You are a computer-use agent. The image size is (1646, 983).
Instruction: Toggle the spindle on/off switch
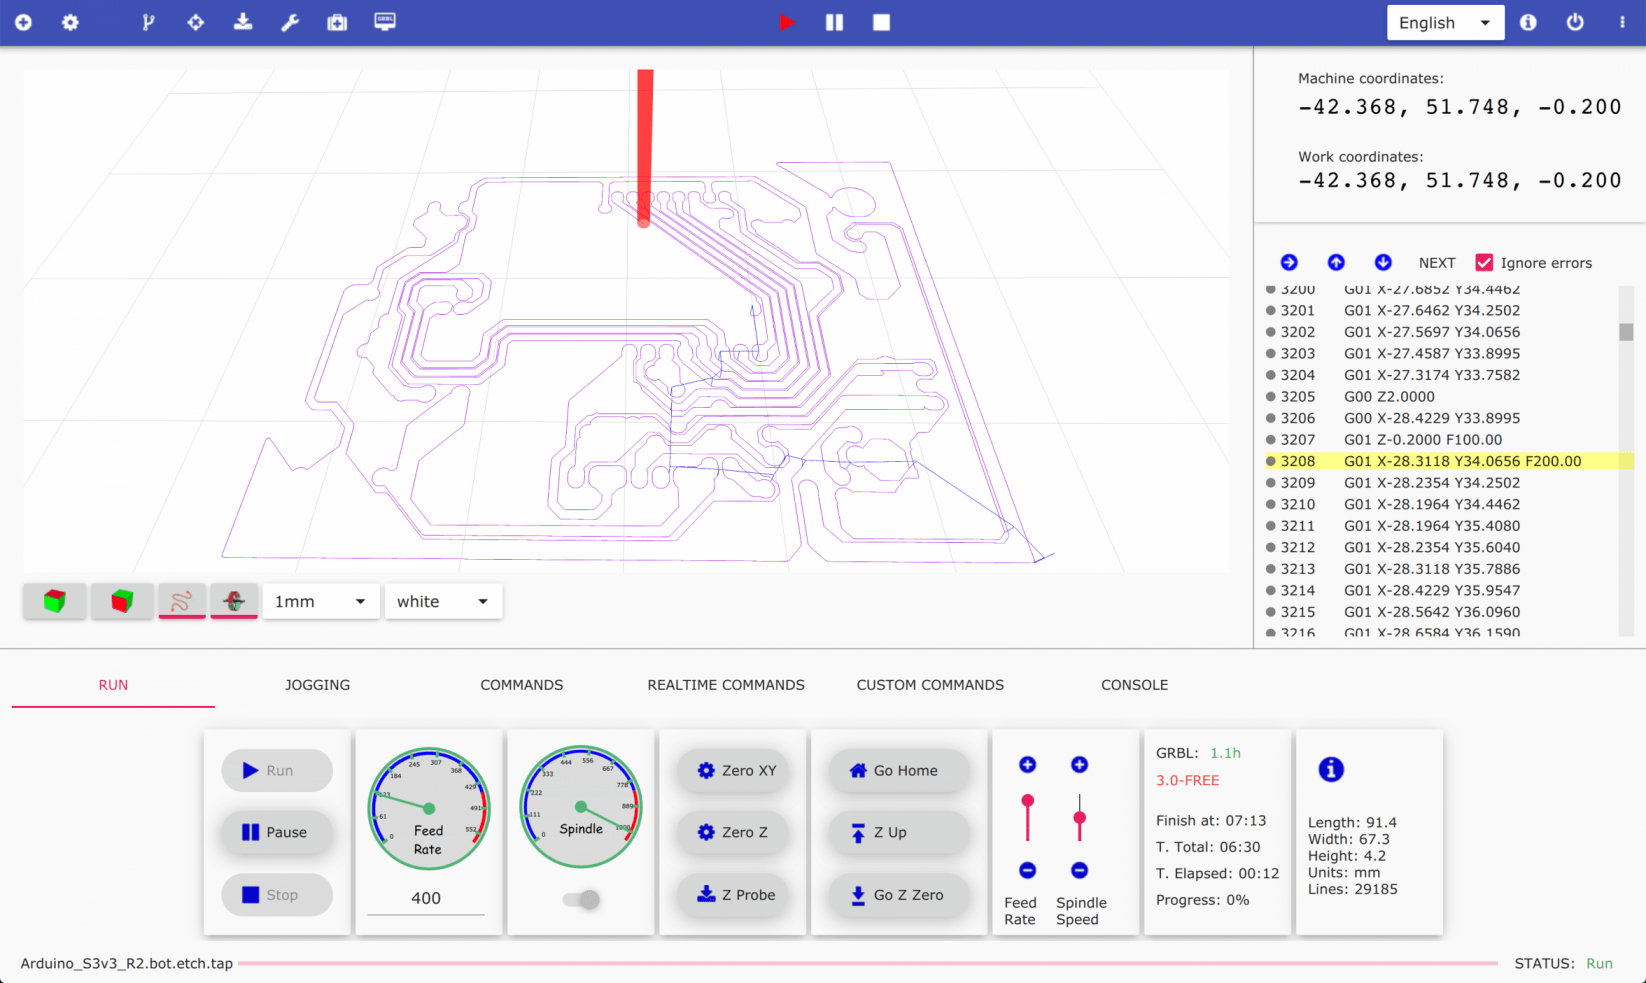[x=581, y=900]
